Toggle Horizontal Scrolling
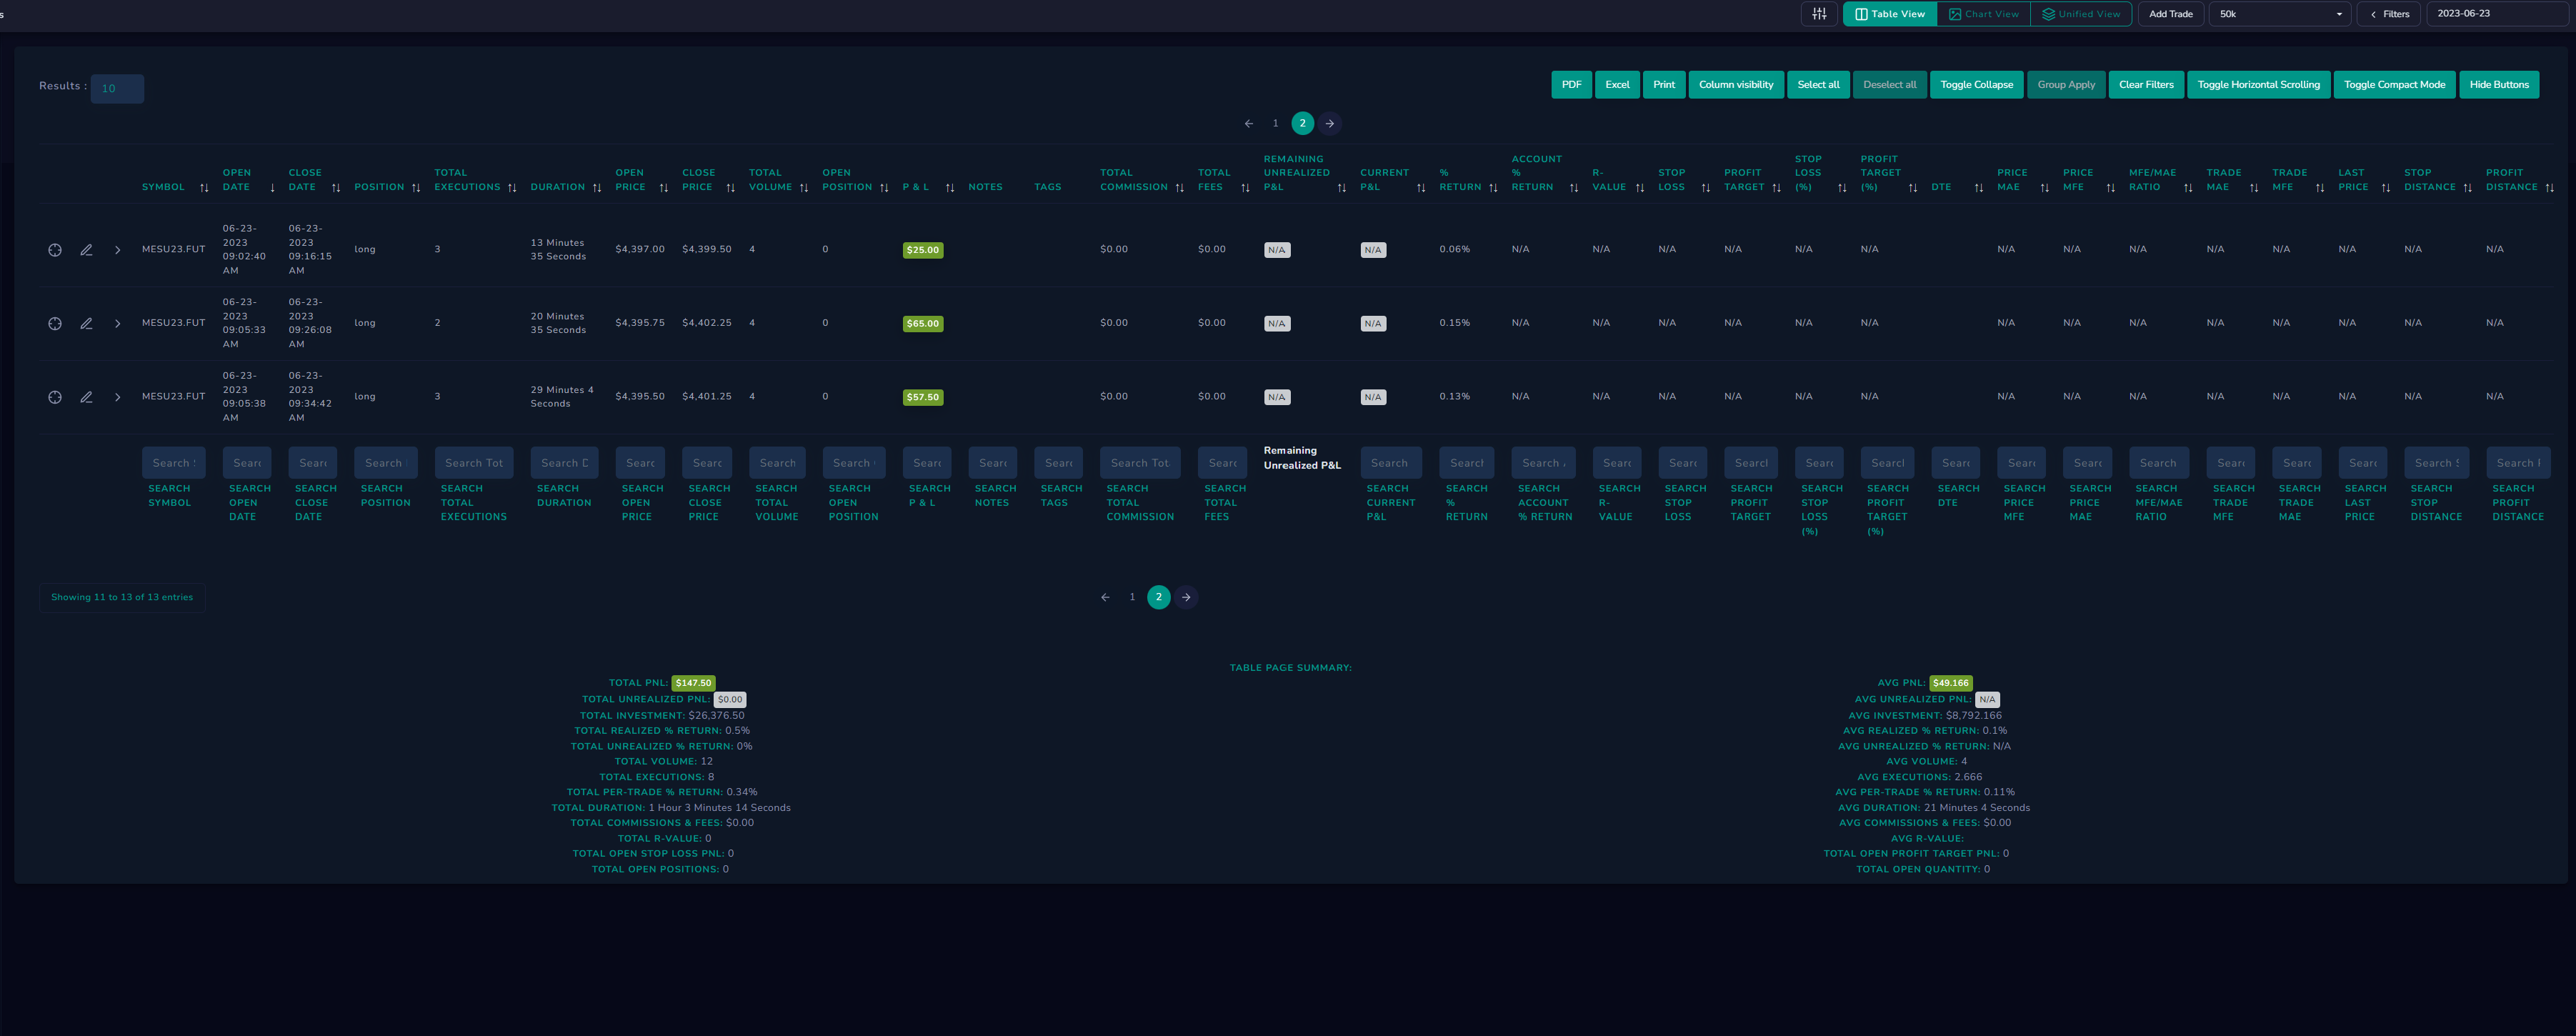The width and height of the screenshot is (2576, 1036). point(2259,85)
